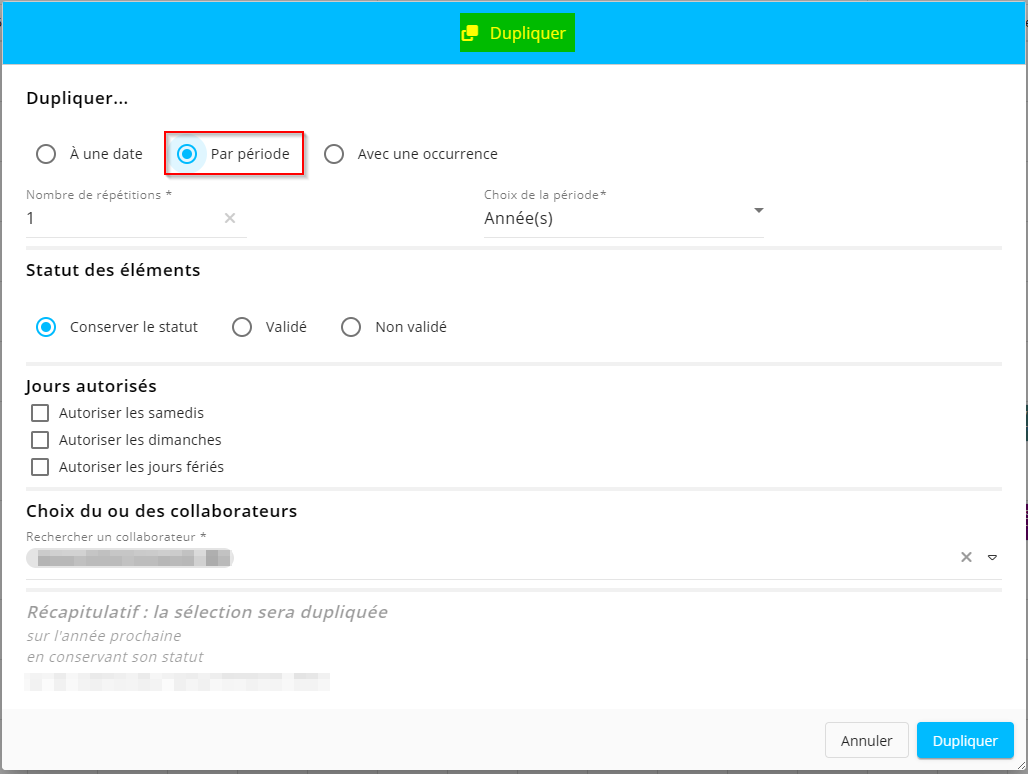Clear the selected collaborateur with the X
This screenshot has width=1028, height=774.
tap(966, 557)
